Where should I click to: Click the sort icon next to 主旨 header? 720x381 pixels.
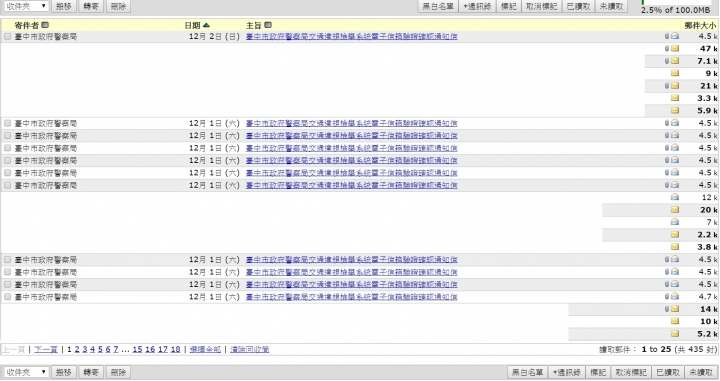[x=268, y=25]
